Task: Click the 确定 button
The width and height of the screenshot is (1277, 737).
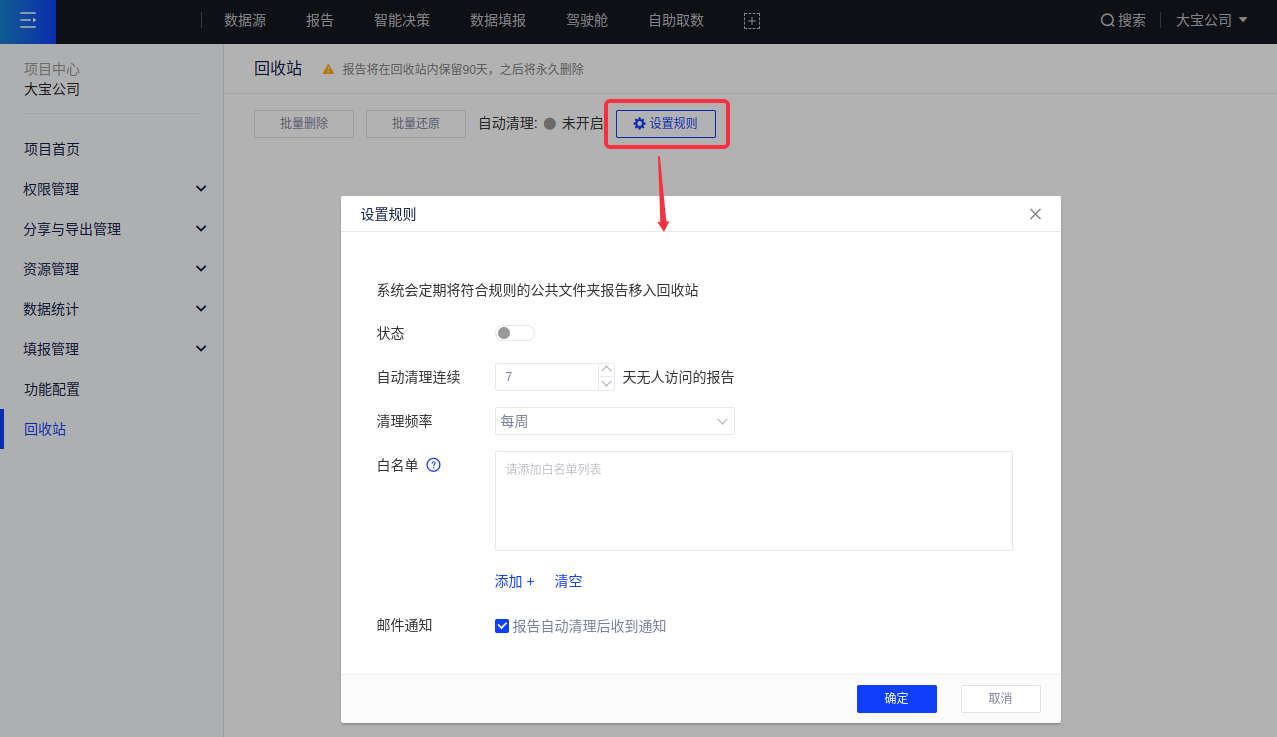Action: pyautogui.click(x=896, y=699)
